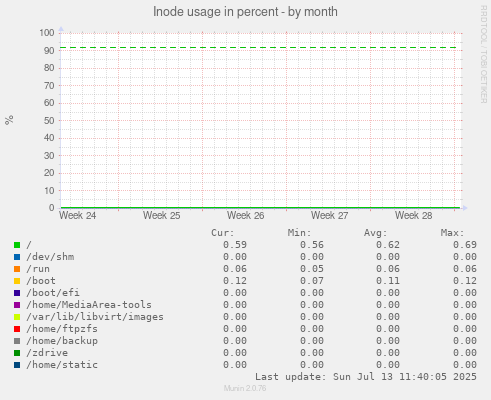Image resolution: width=491 pixels, height=400 pixels.
Task: Click the gray swatch for /home/backup
Action: 17,341
